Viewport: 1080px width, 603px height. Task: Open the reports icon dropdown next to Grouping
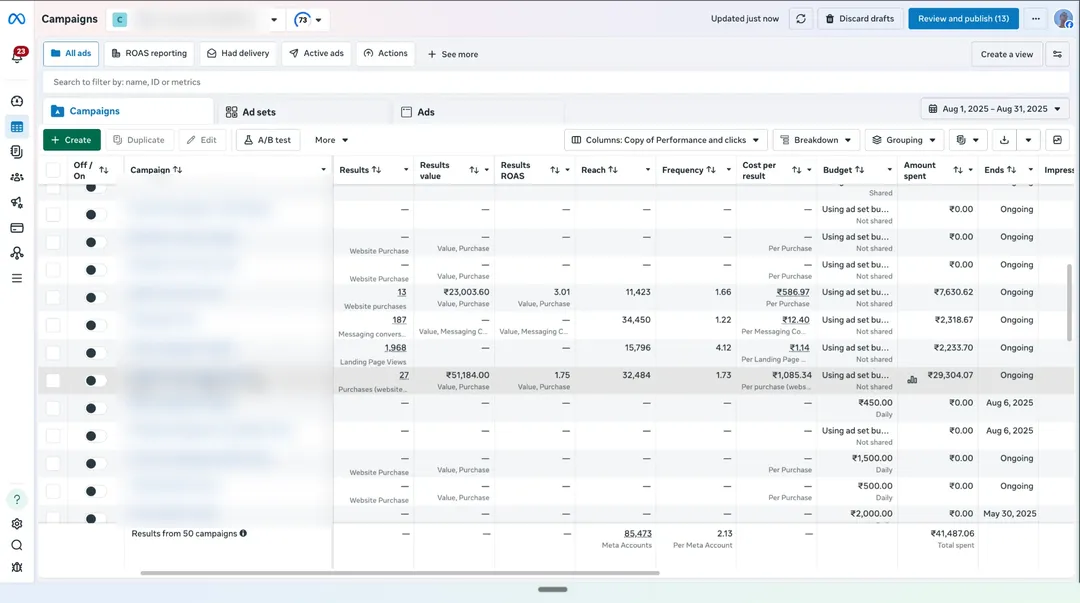tap(968, 140)
